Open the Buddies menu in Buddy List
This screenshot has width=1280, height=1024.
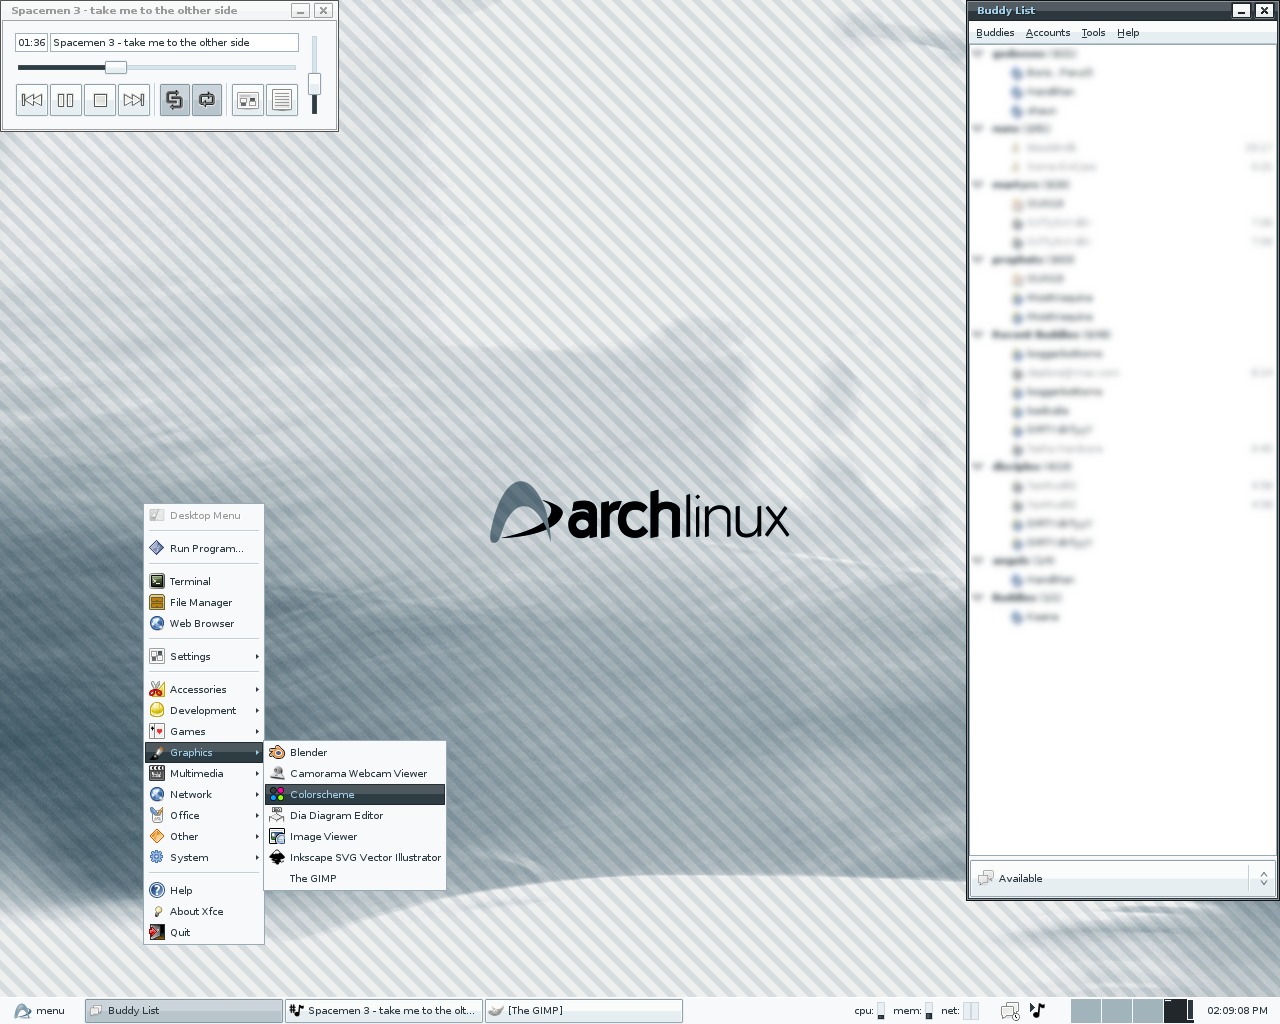(995, 33)
